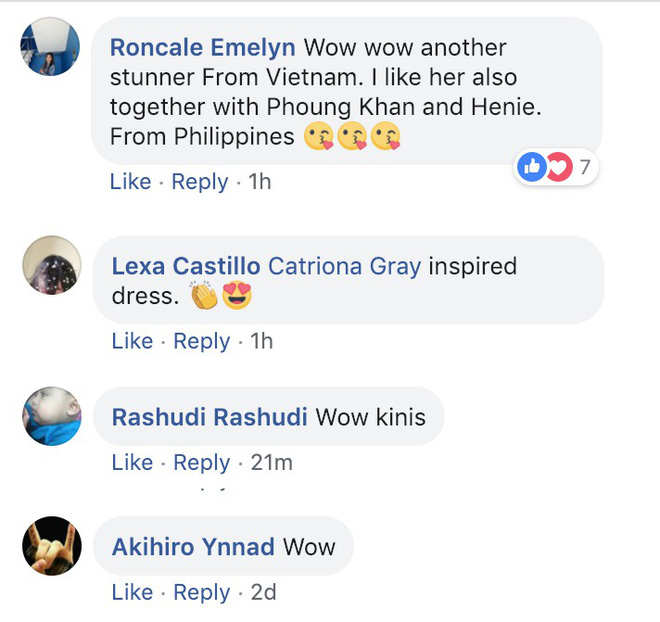Open Roncale Emelyn's profile name link
660x622 pixels.
(203, 47)
